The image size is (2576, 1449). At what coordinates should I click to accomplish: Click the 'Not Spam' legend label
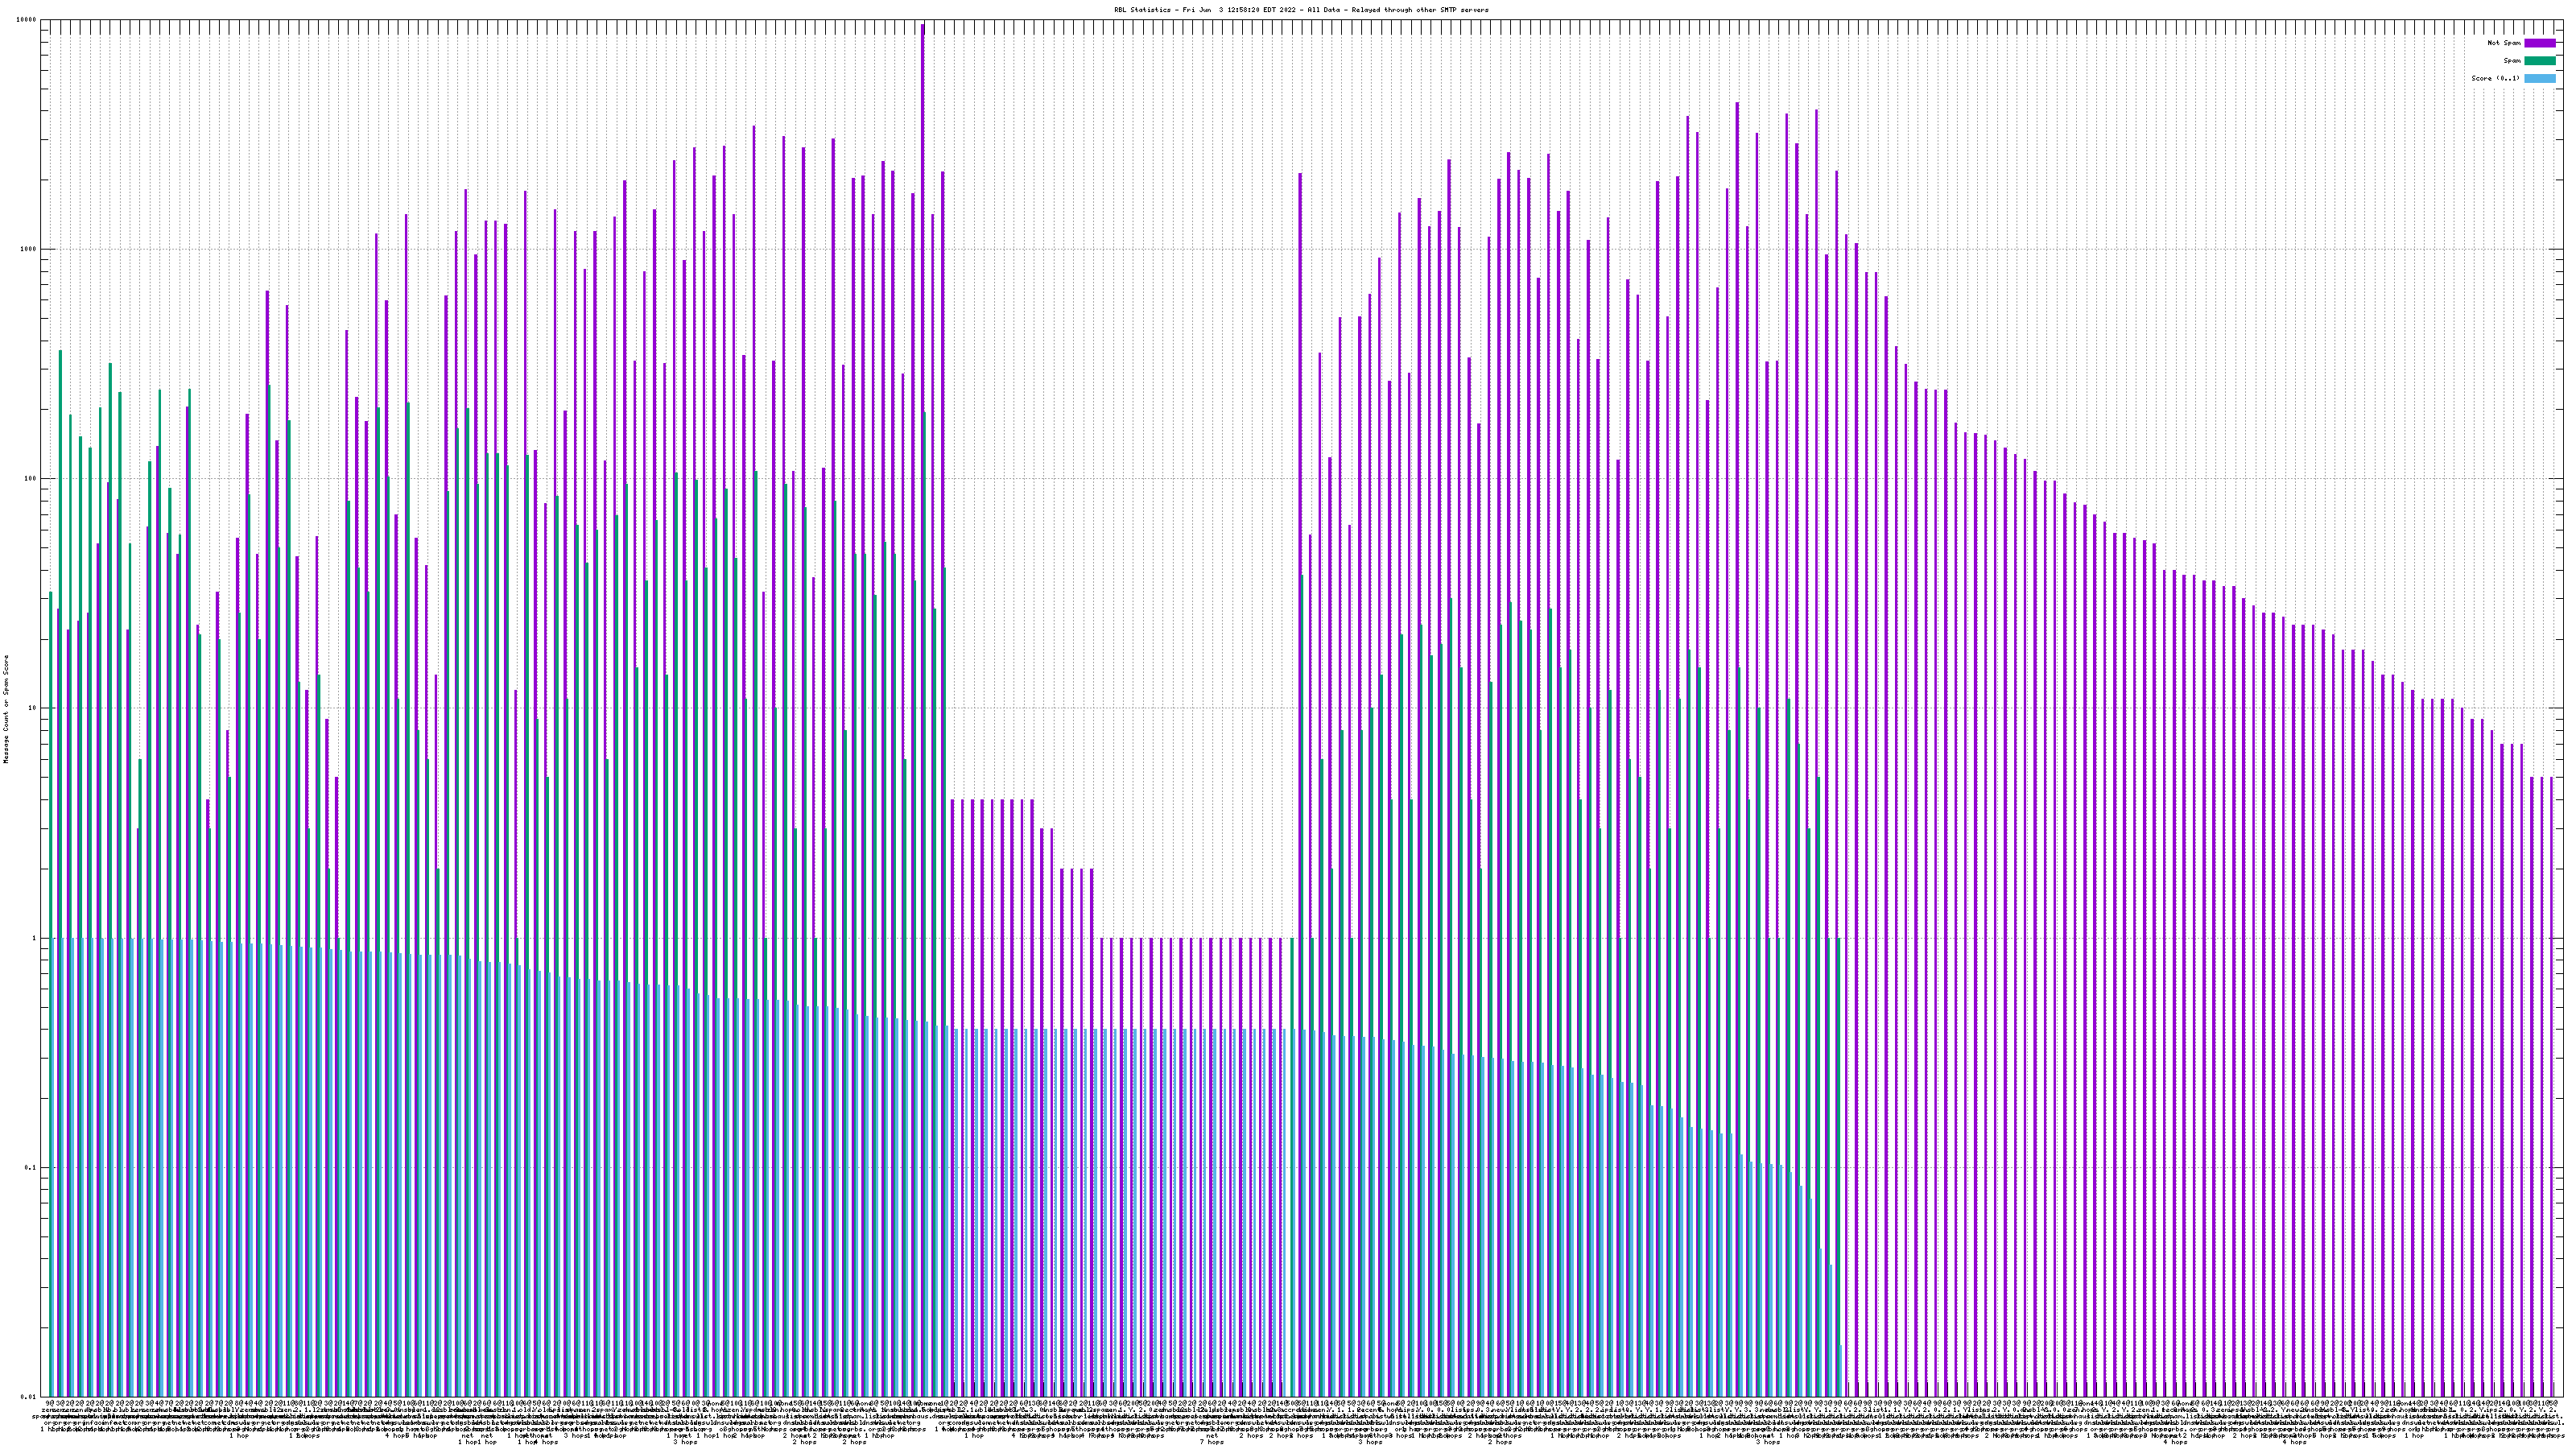[2504, 43]
